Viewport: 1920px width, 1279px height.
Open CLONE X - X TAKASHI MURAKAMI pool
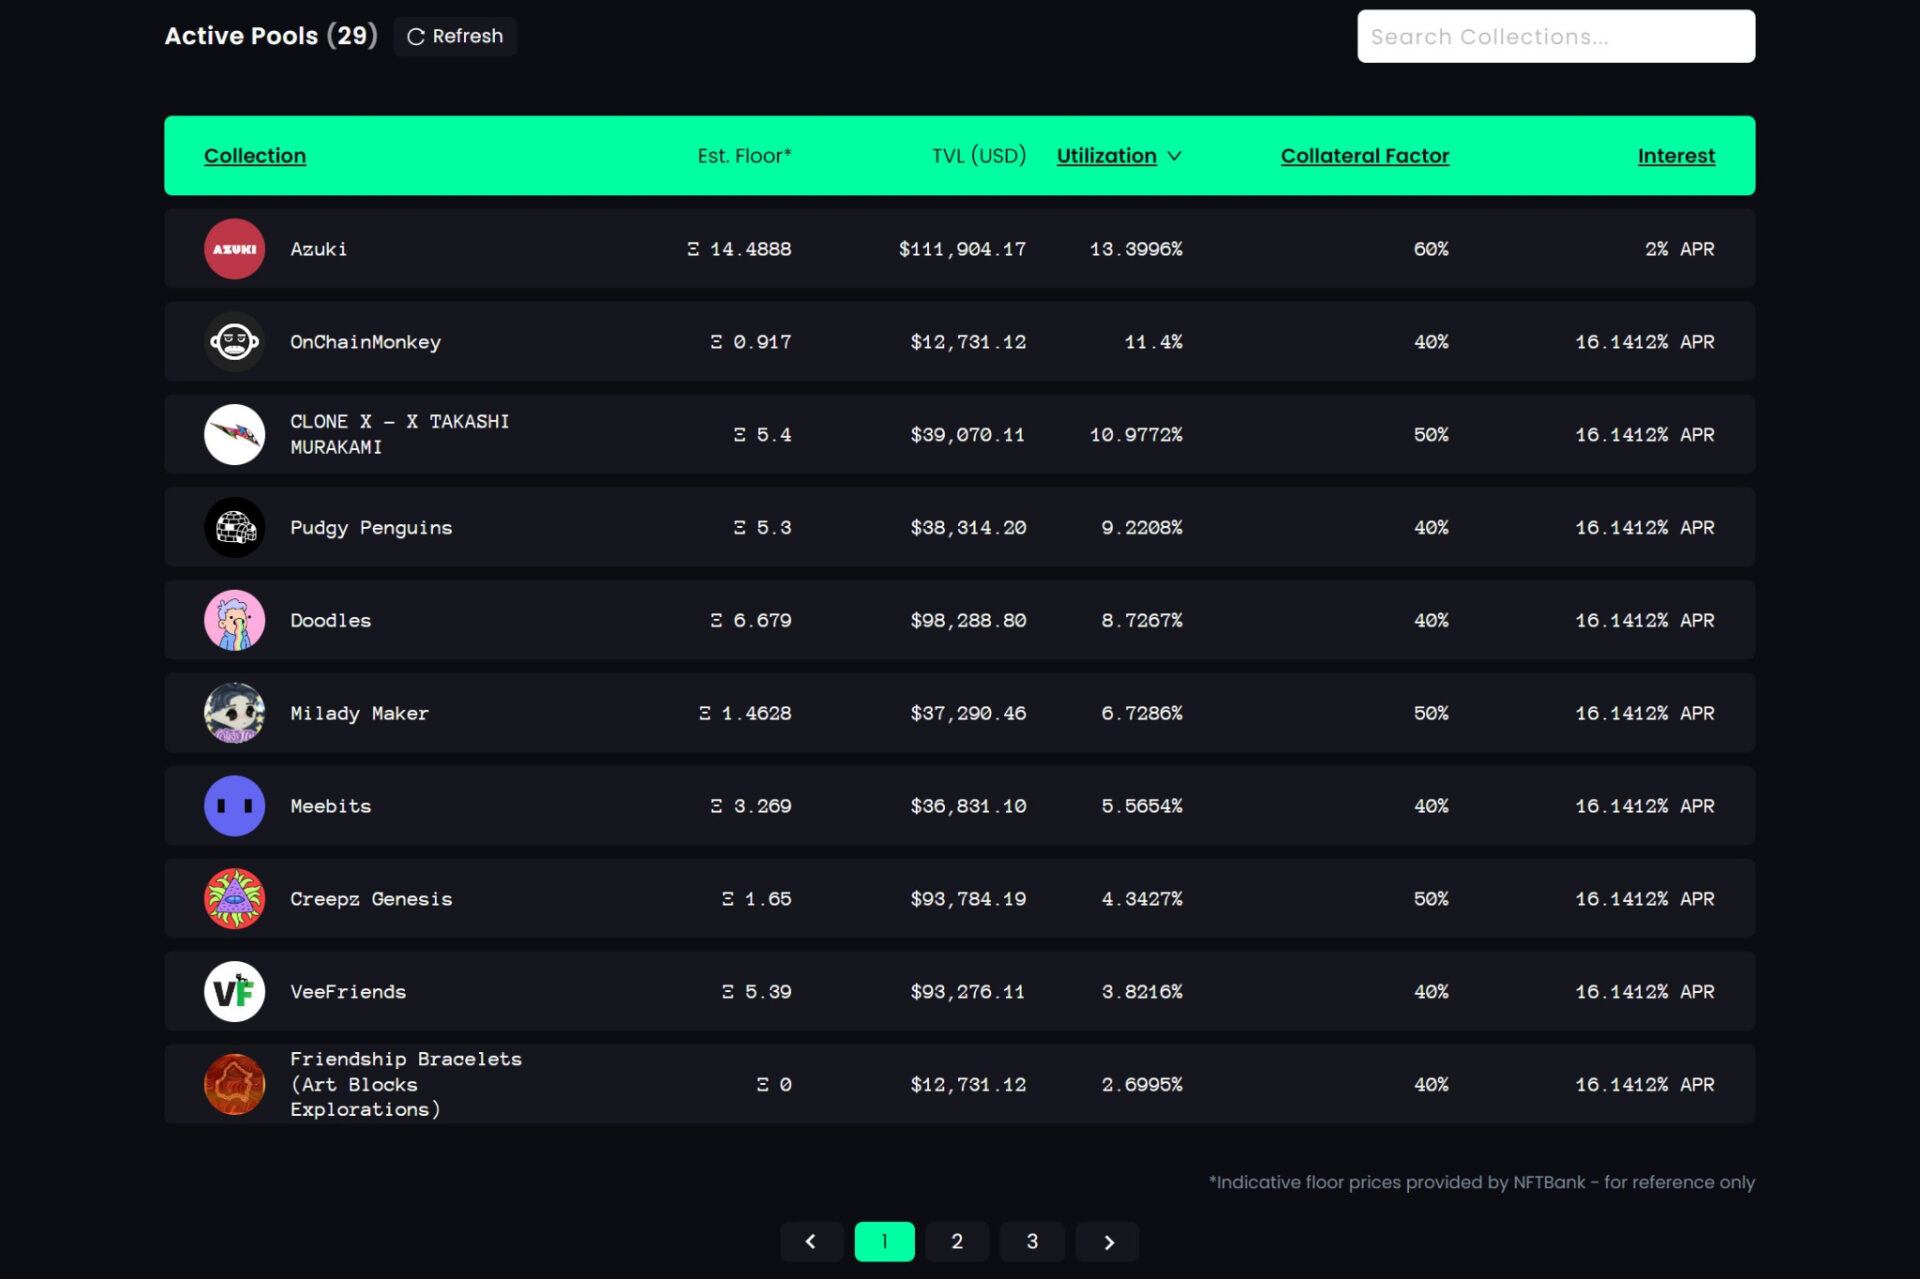coord(400,435)
